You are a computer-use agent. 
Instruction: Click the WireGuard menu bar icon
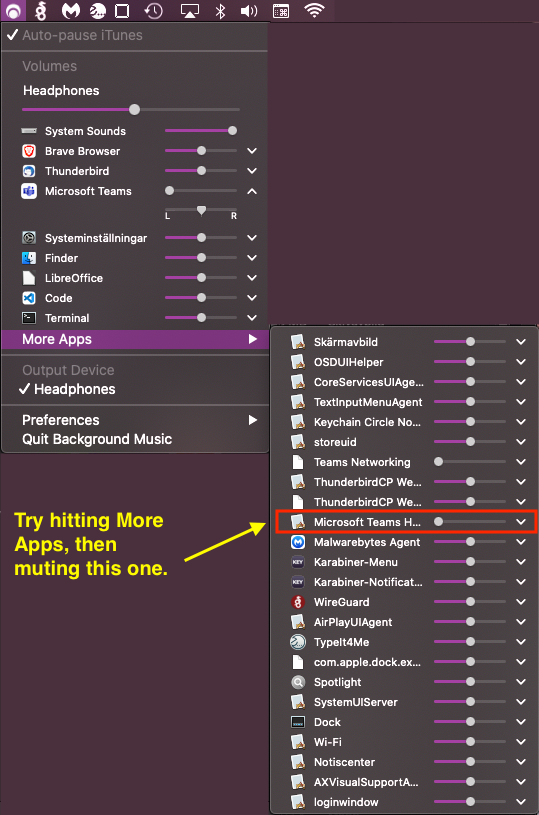pyautogui.click(x=41, y=10)
